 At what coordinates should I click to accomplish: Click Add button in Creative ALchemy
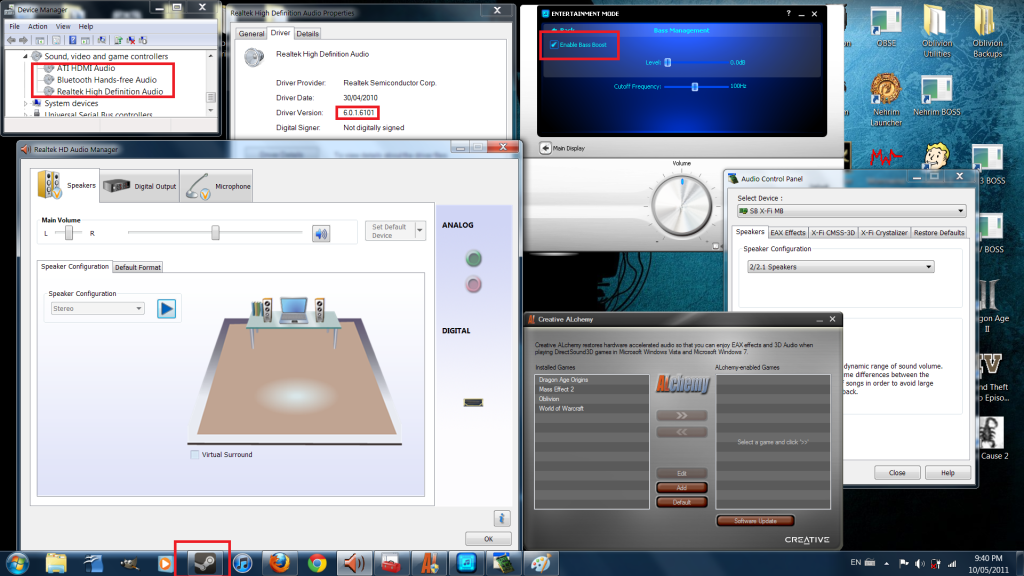coord(682,488)
